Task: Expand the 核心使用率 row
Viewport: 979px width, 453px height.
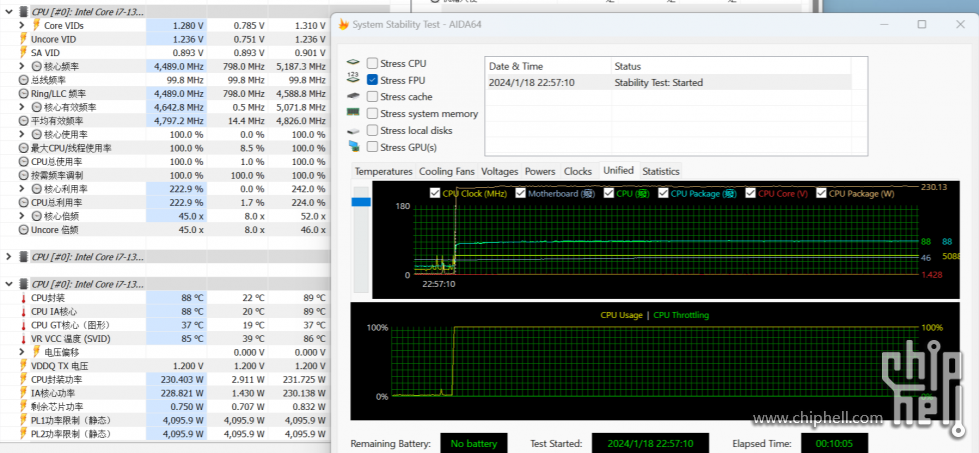Action: coord(22,135)
